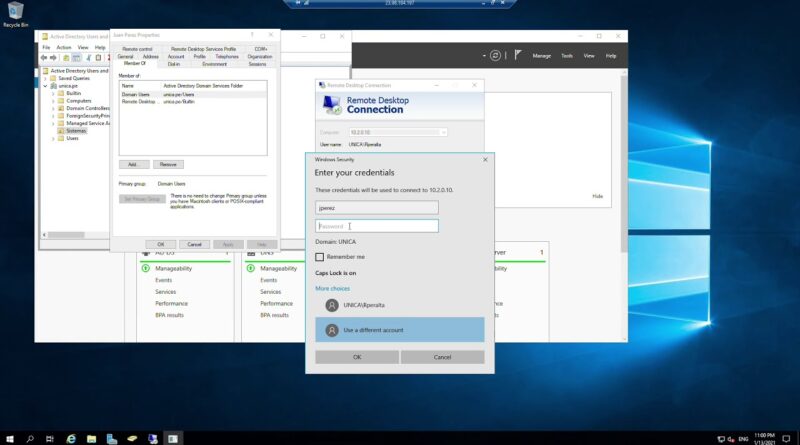The image size is (800, 445).
Task: Click the DNS Manageability status icon
Action: point(251,268)
